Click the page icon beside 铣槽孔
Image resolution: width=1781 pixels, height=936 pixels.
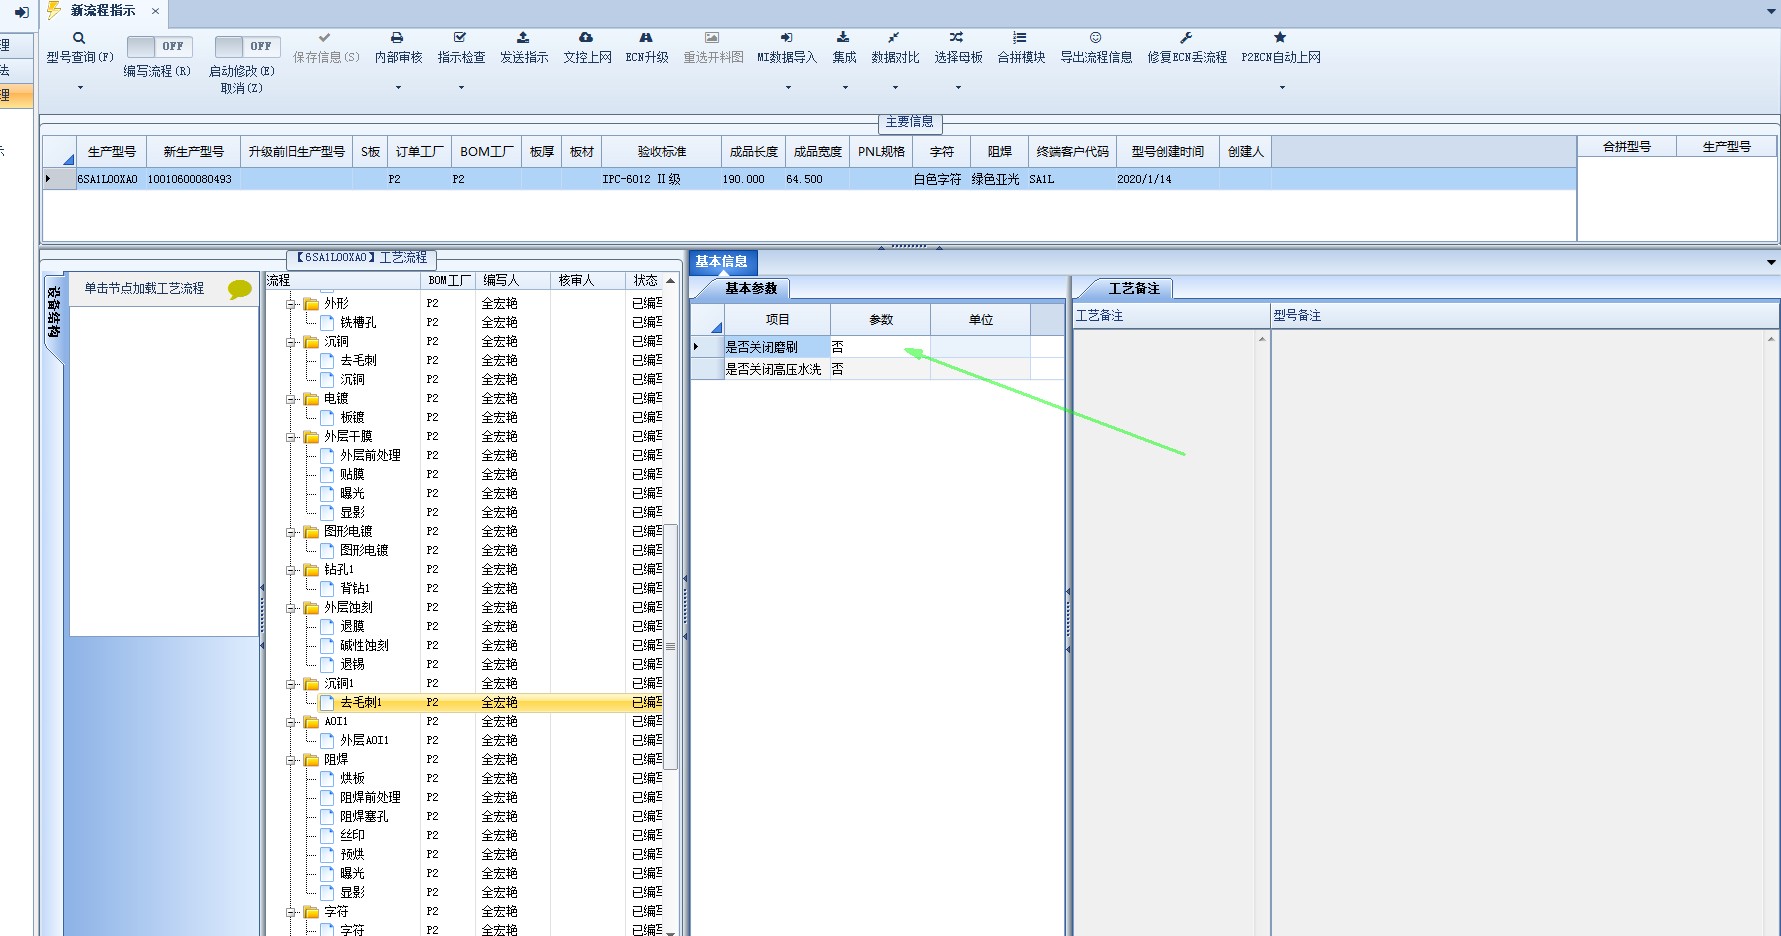tap(327, 322)
